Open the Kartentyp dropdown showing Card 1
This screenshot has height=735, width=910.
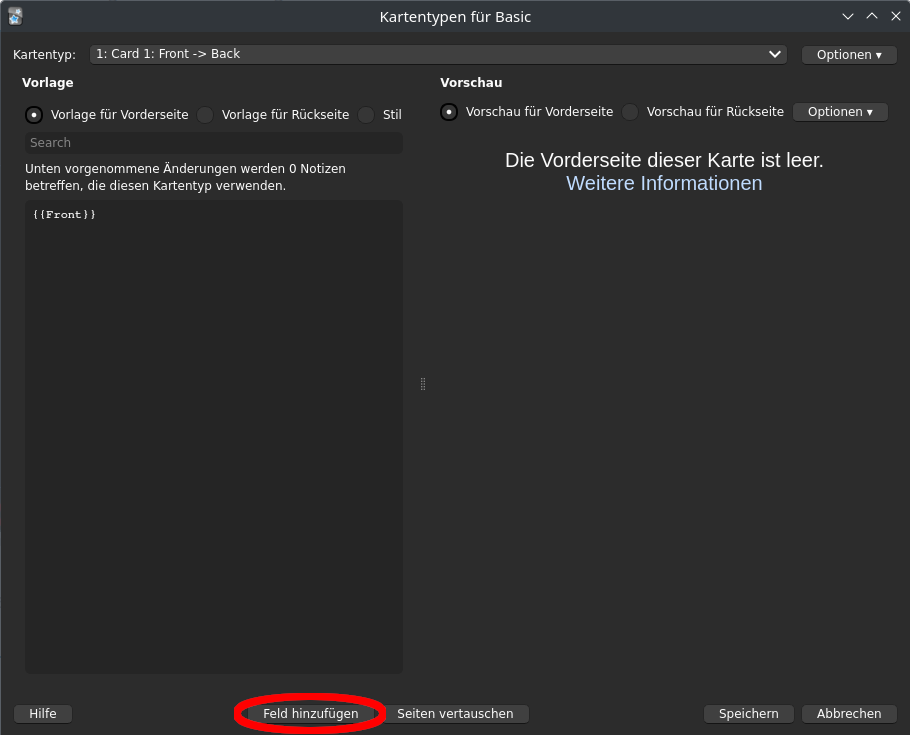438,54
